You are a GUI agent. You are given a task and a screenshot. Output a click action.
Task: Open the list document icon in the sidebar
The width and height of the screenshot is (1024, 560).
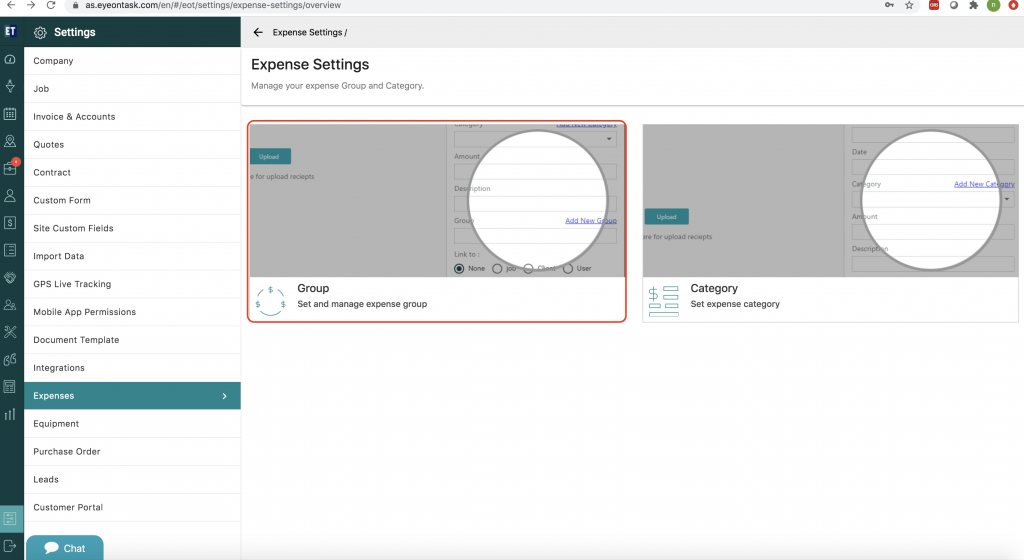(10, 250)
